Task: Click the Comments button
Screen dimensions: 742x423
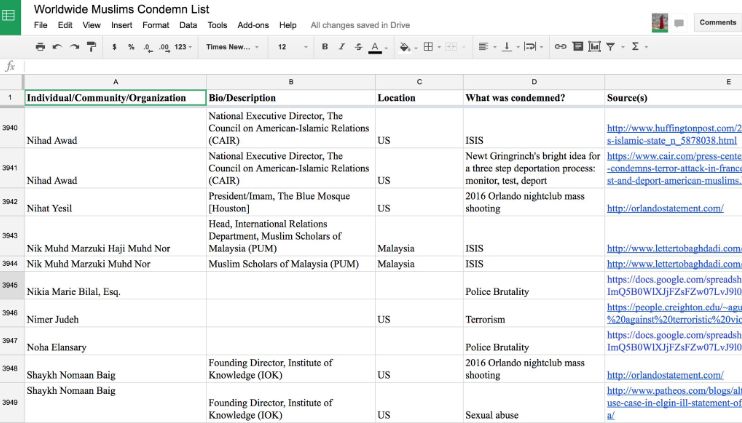Action: coord(716,22)
